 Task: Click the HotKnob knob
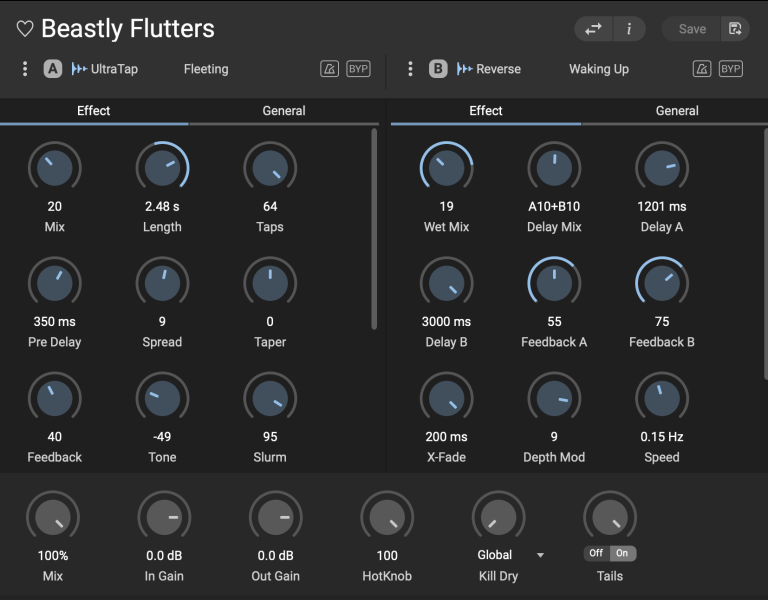click(x=387, y=517)
